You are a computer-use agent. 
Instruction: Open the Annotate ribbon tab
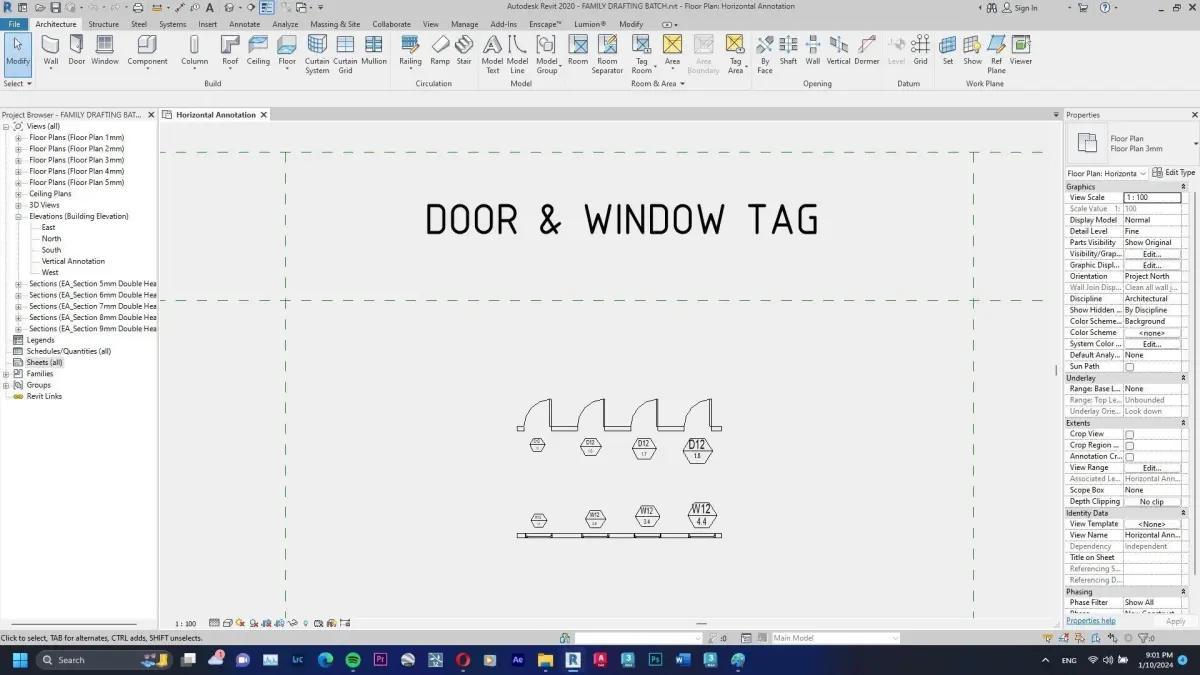click(x=244, y=24)
